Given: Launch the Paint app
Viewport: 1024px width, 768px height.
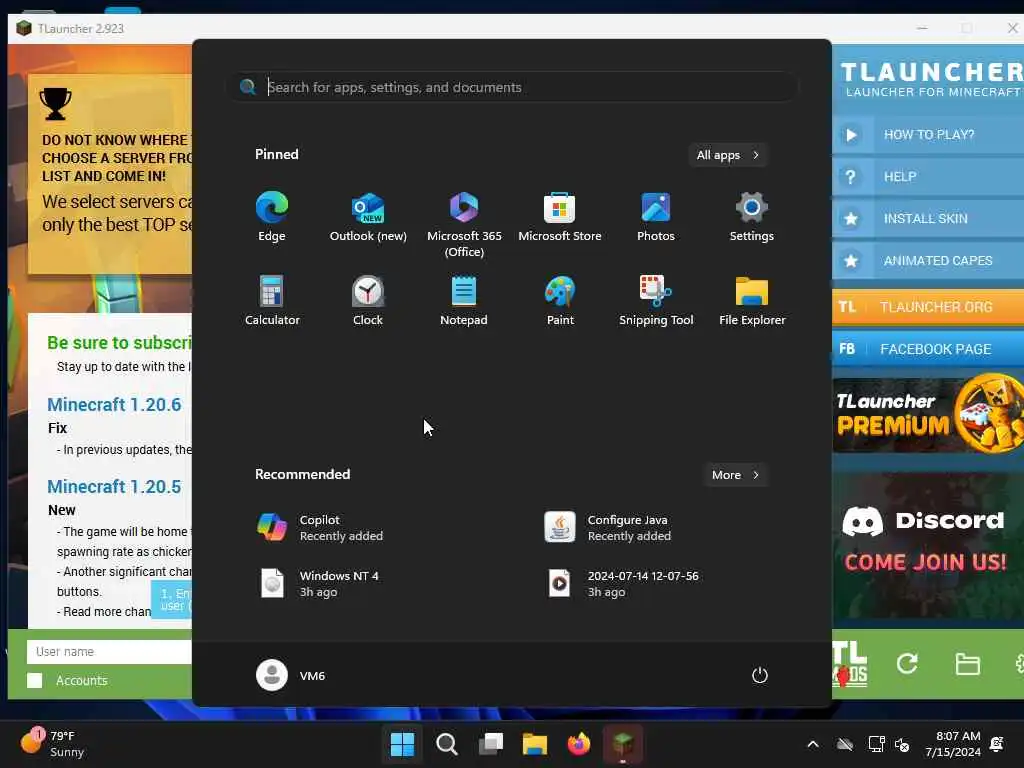Looking at the screenshot, I should (x=560, y=300).
